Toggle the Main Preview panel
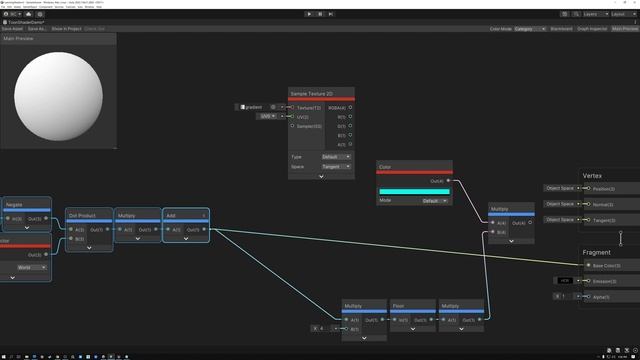The image size is (640, 360). coord(624,29)
